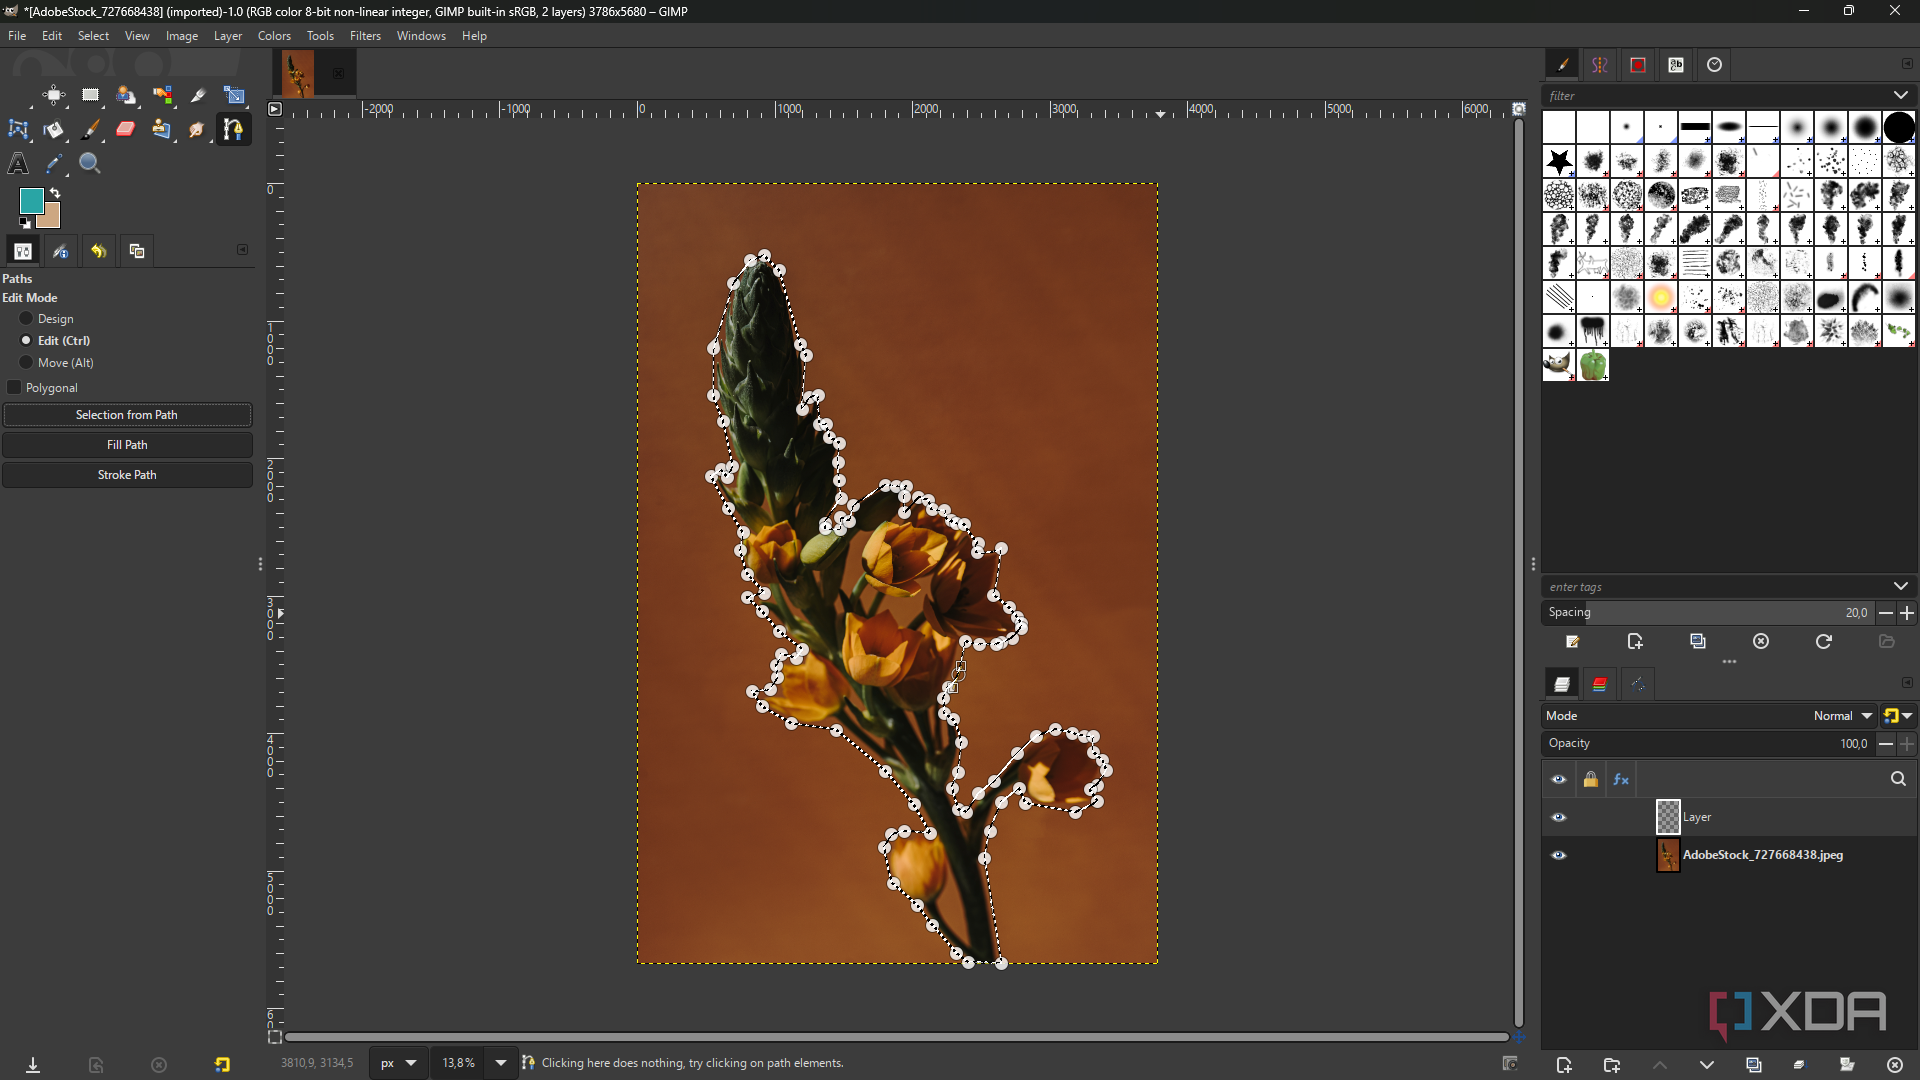Click Selection from Path button
The height and width of the screenshot is (1080, 1920).
pyautogui.click(x=127, y=415)
